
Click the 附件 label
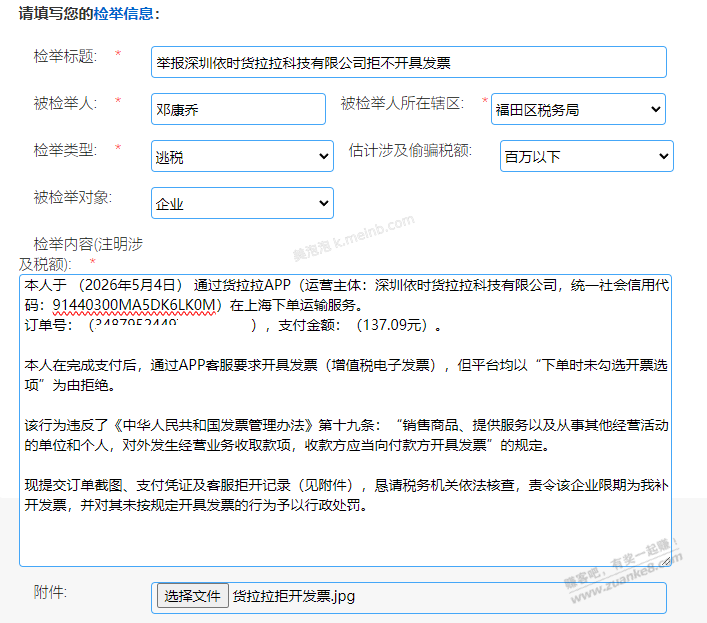(x=50, y=592)
